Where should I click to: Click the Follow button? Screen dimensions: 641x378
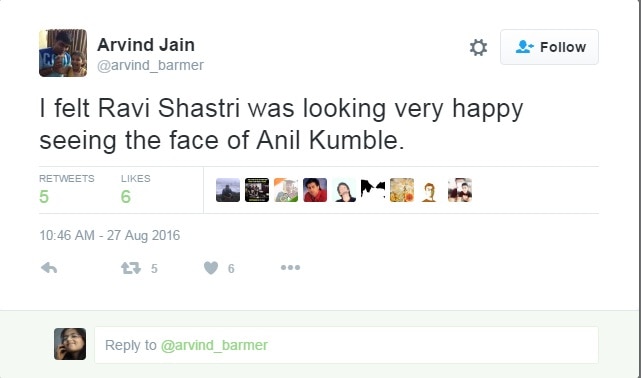click(549, 47)
